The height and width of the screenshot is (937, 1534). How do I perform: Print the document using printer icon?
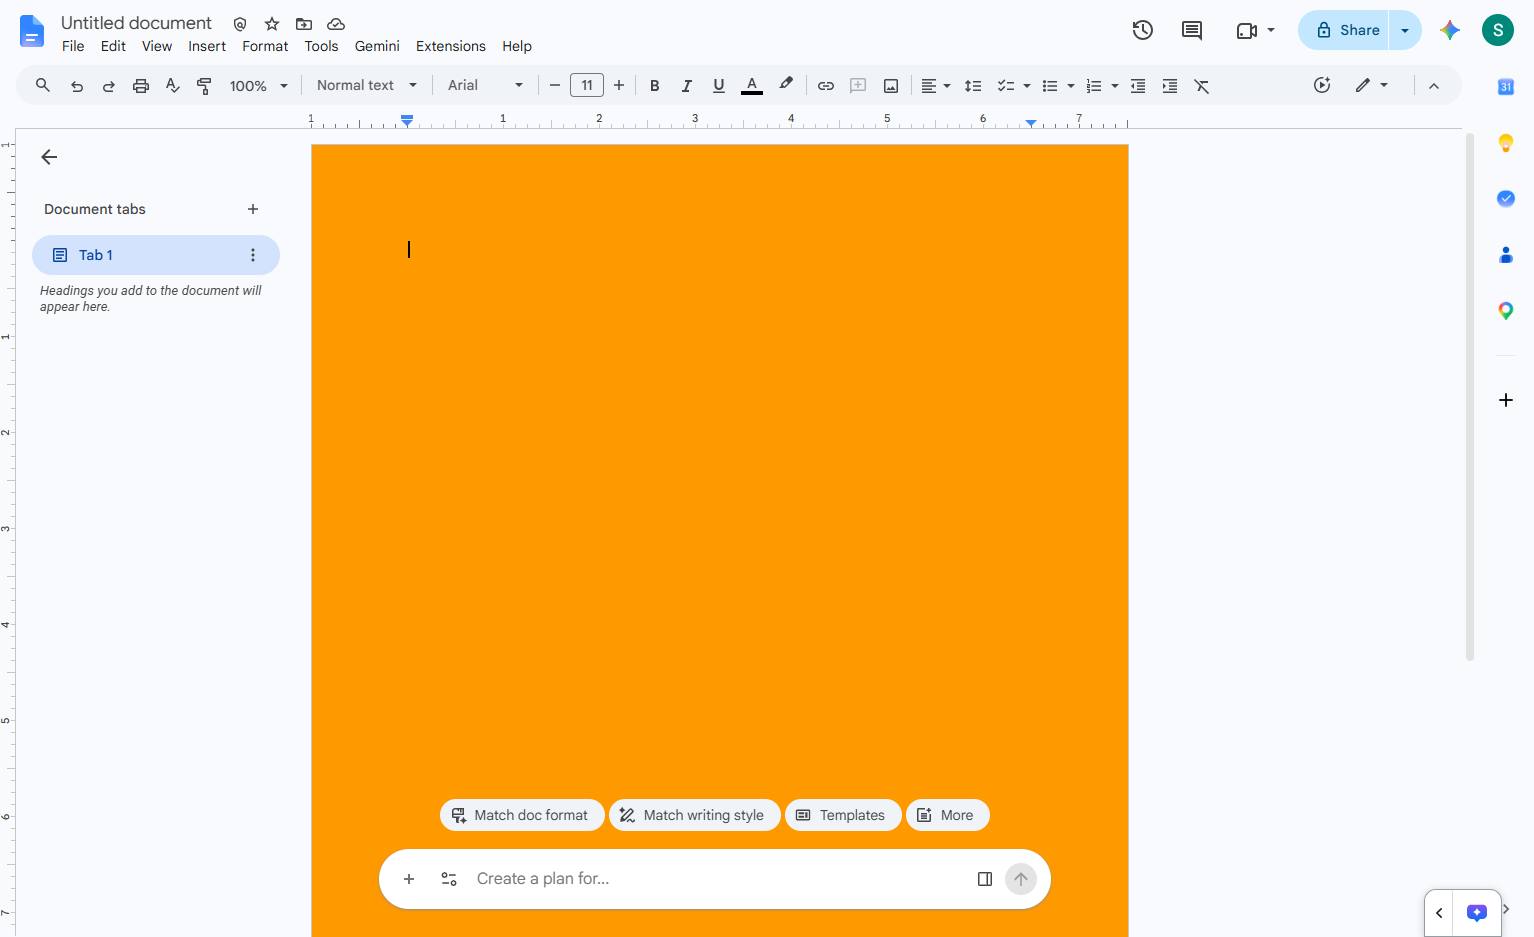point(141,86)
